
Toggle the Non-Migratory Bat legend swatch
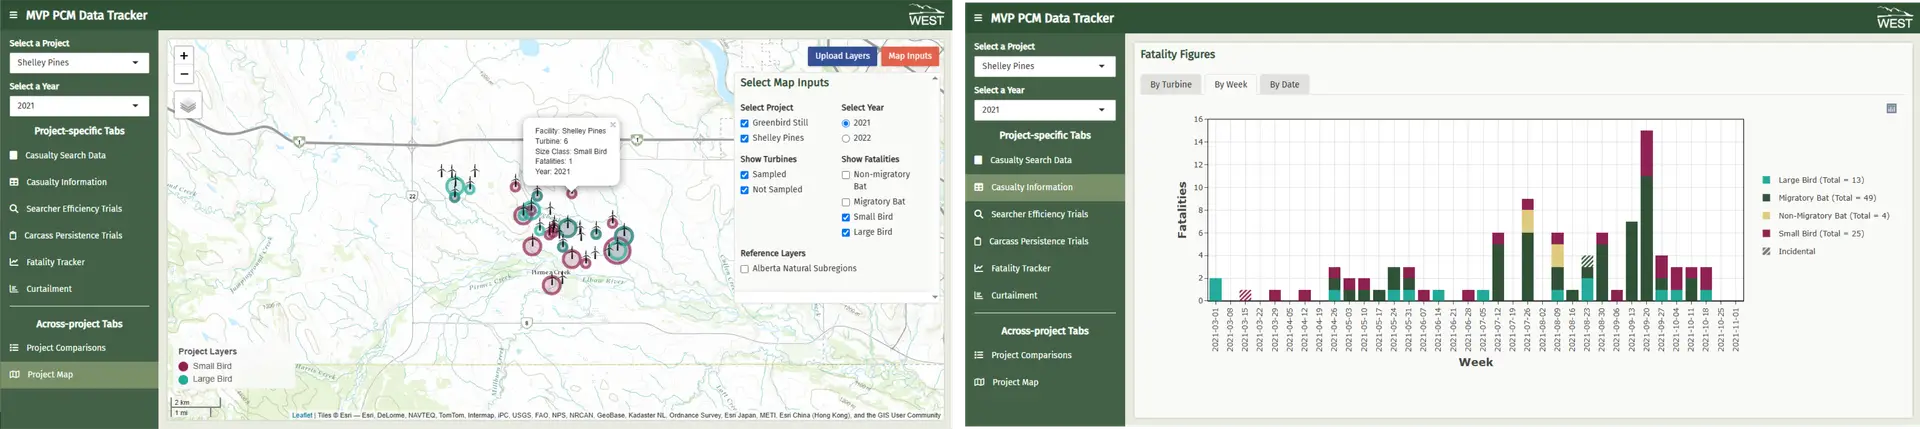[1767, 216]
